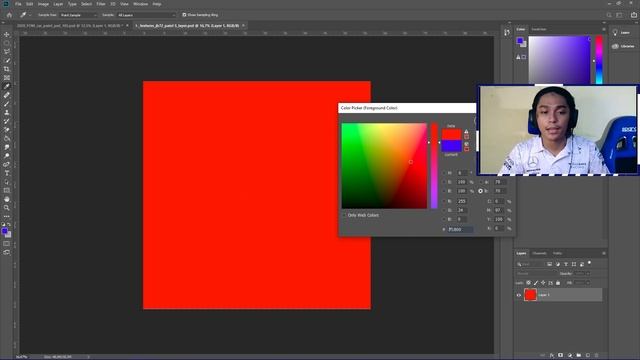Select the Frame tool
The image size is (640, 360).
[x=7, y=78]
